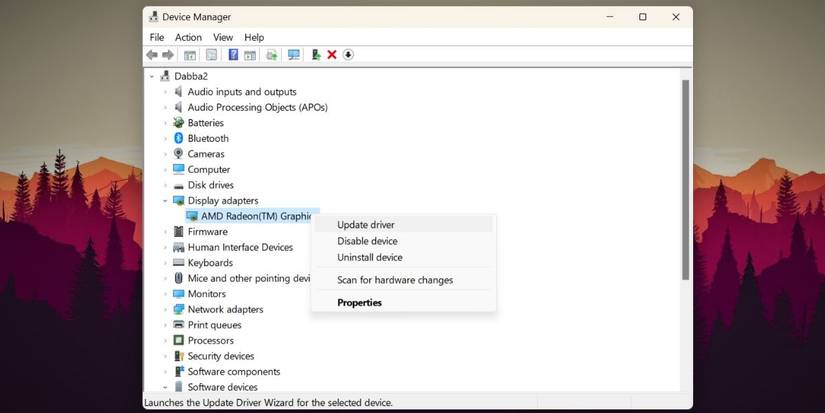The height and width of the screenshot is (413, 825).
Task: Click the Firmware chip icon
Action: click(179, 231)
